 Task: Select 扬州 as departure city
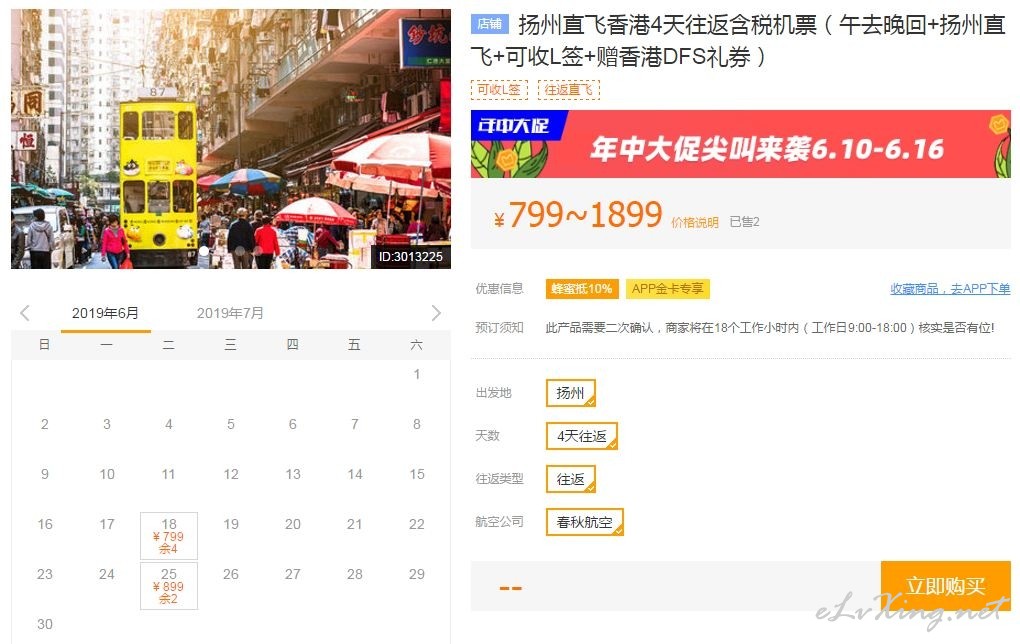pos(570,393)
